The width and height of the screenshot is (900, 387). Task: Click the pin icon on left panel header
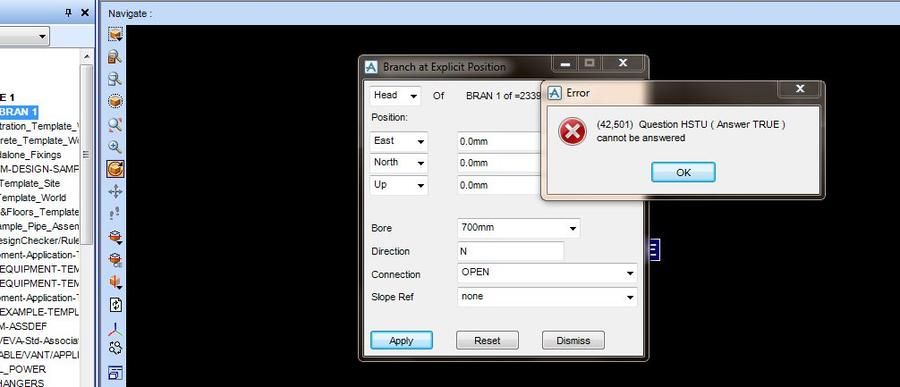(x=68, y=12)
